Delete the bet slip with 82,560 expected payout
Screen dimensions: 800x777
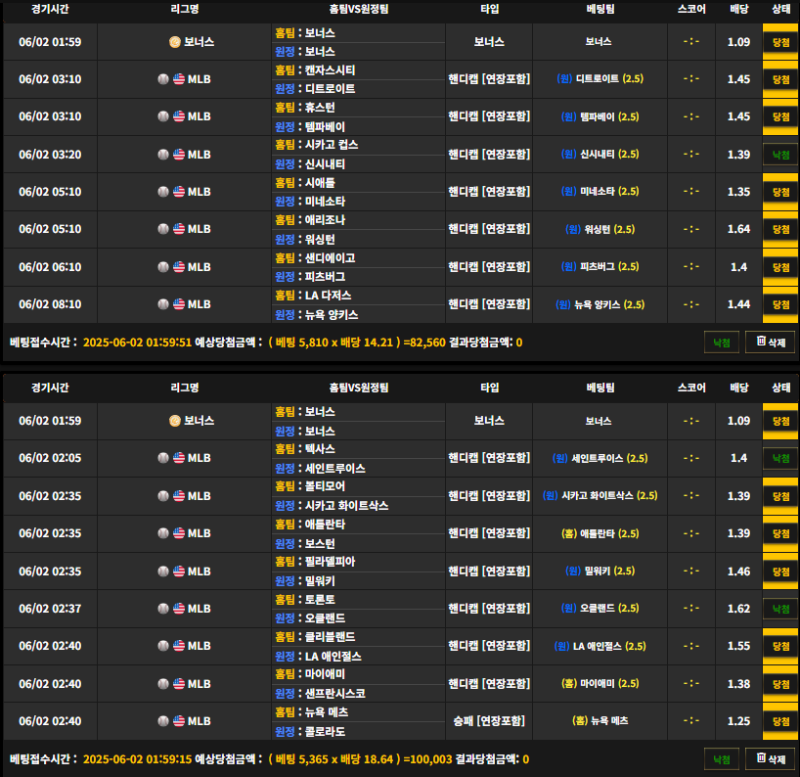pos(770,342)
